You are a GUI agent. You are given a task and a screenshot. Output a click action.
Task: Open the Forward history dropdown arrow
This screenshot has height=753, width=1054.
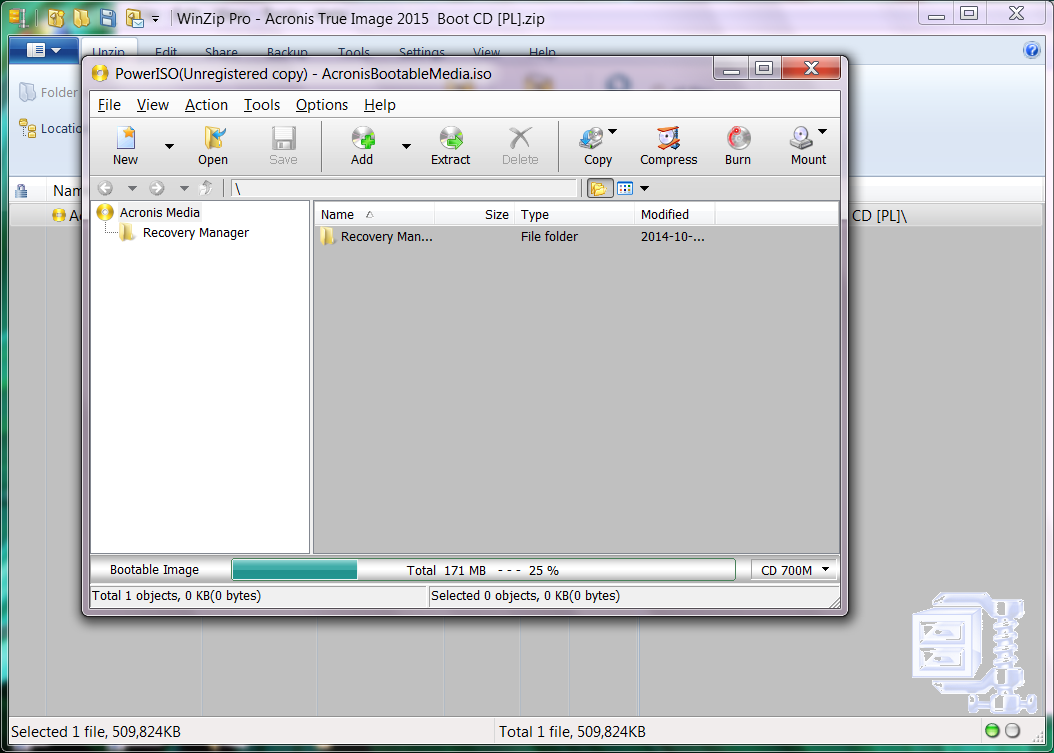point(184,188)
